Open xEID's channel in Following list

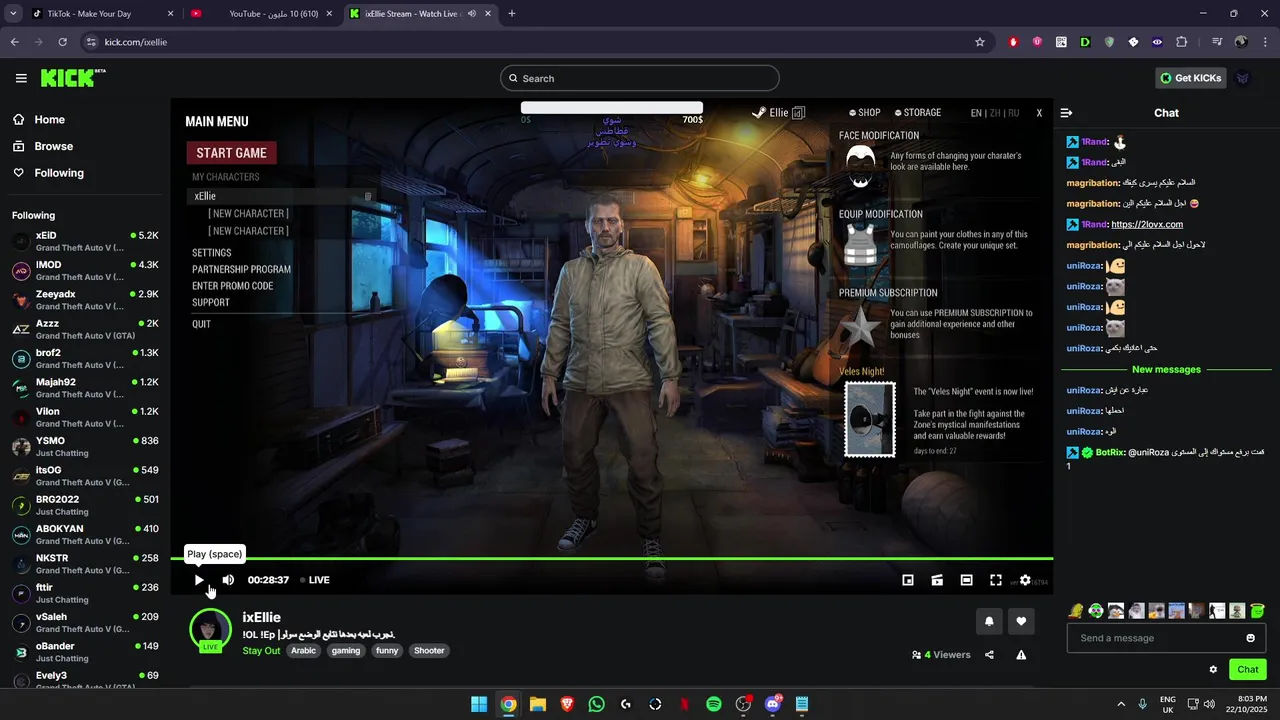tap(85, 241)
